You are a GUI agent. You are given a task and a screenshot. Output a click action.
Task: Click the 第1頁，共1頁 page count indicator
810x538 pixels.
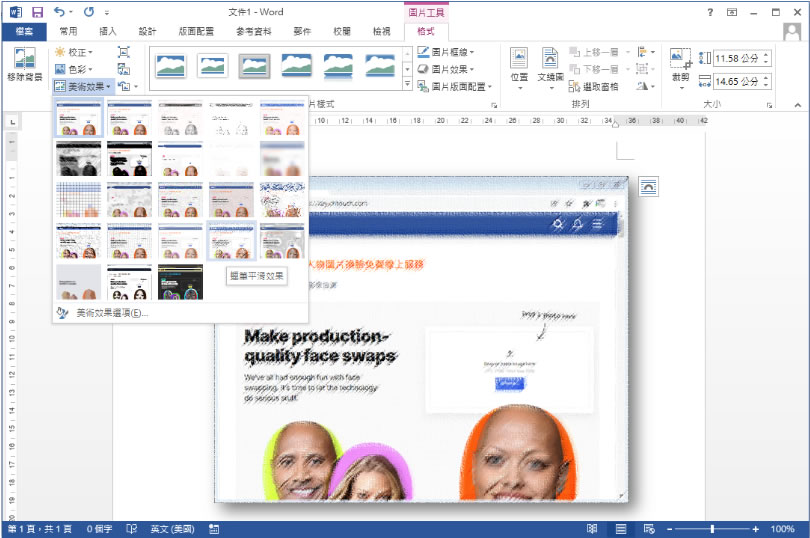click(x=40, y=529)
